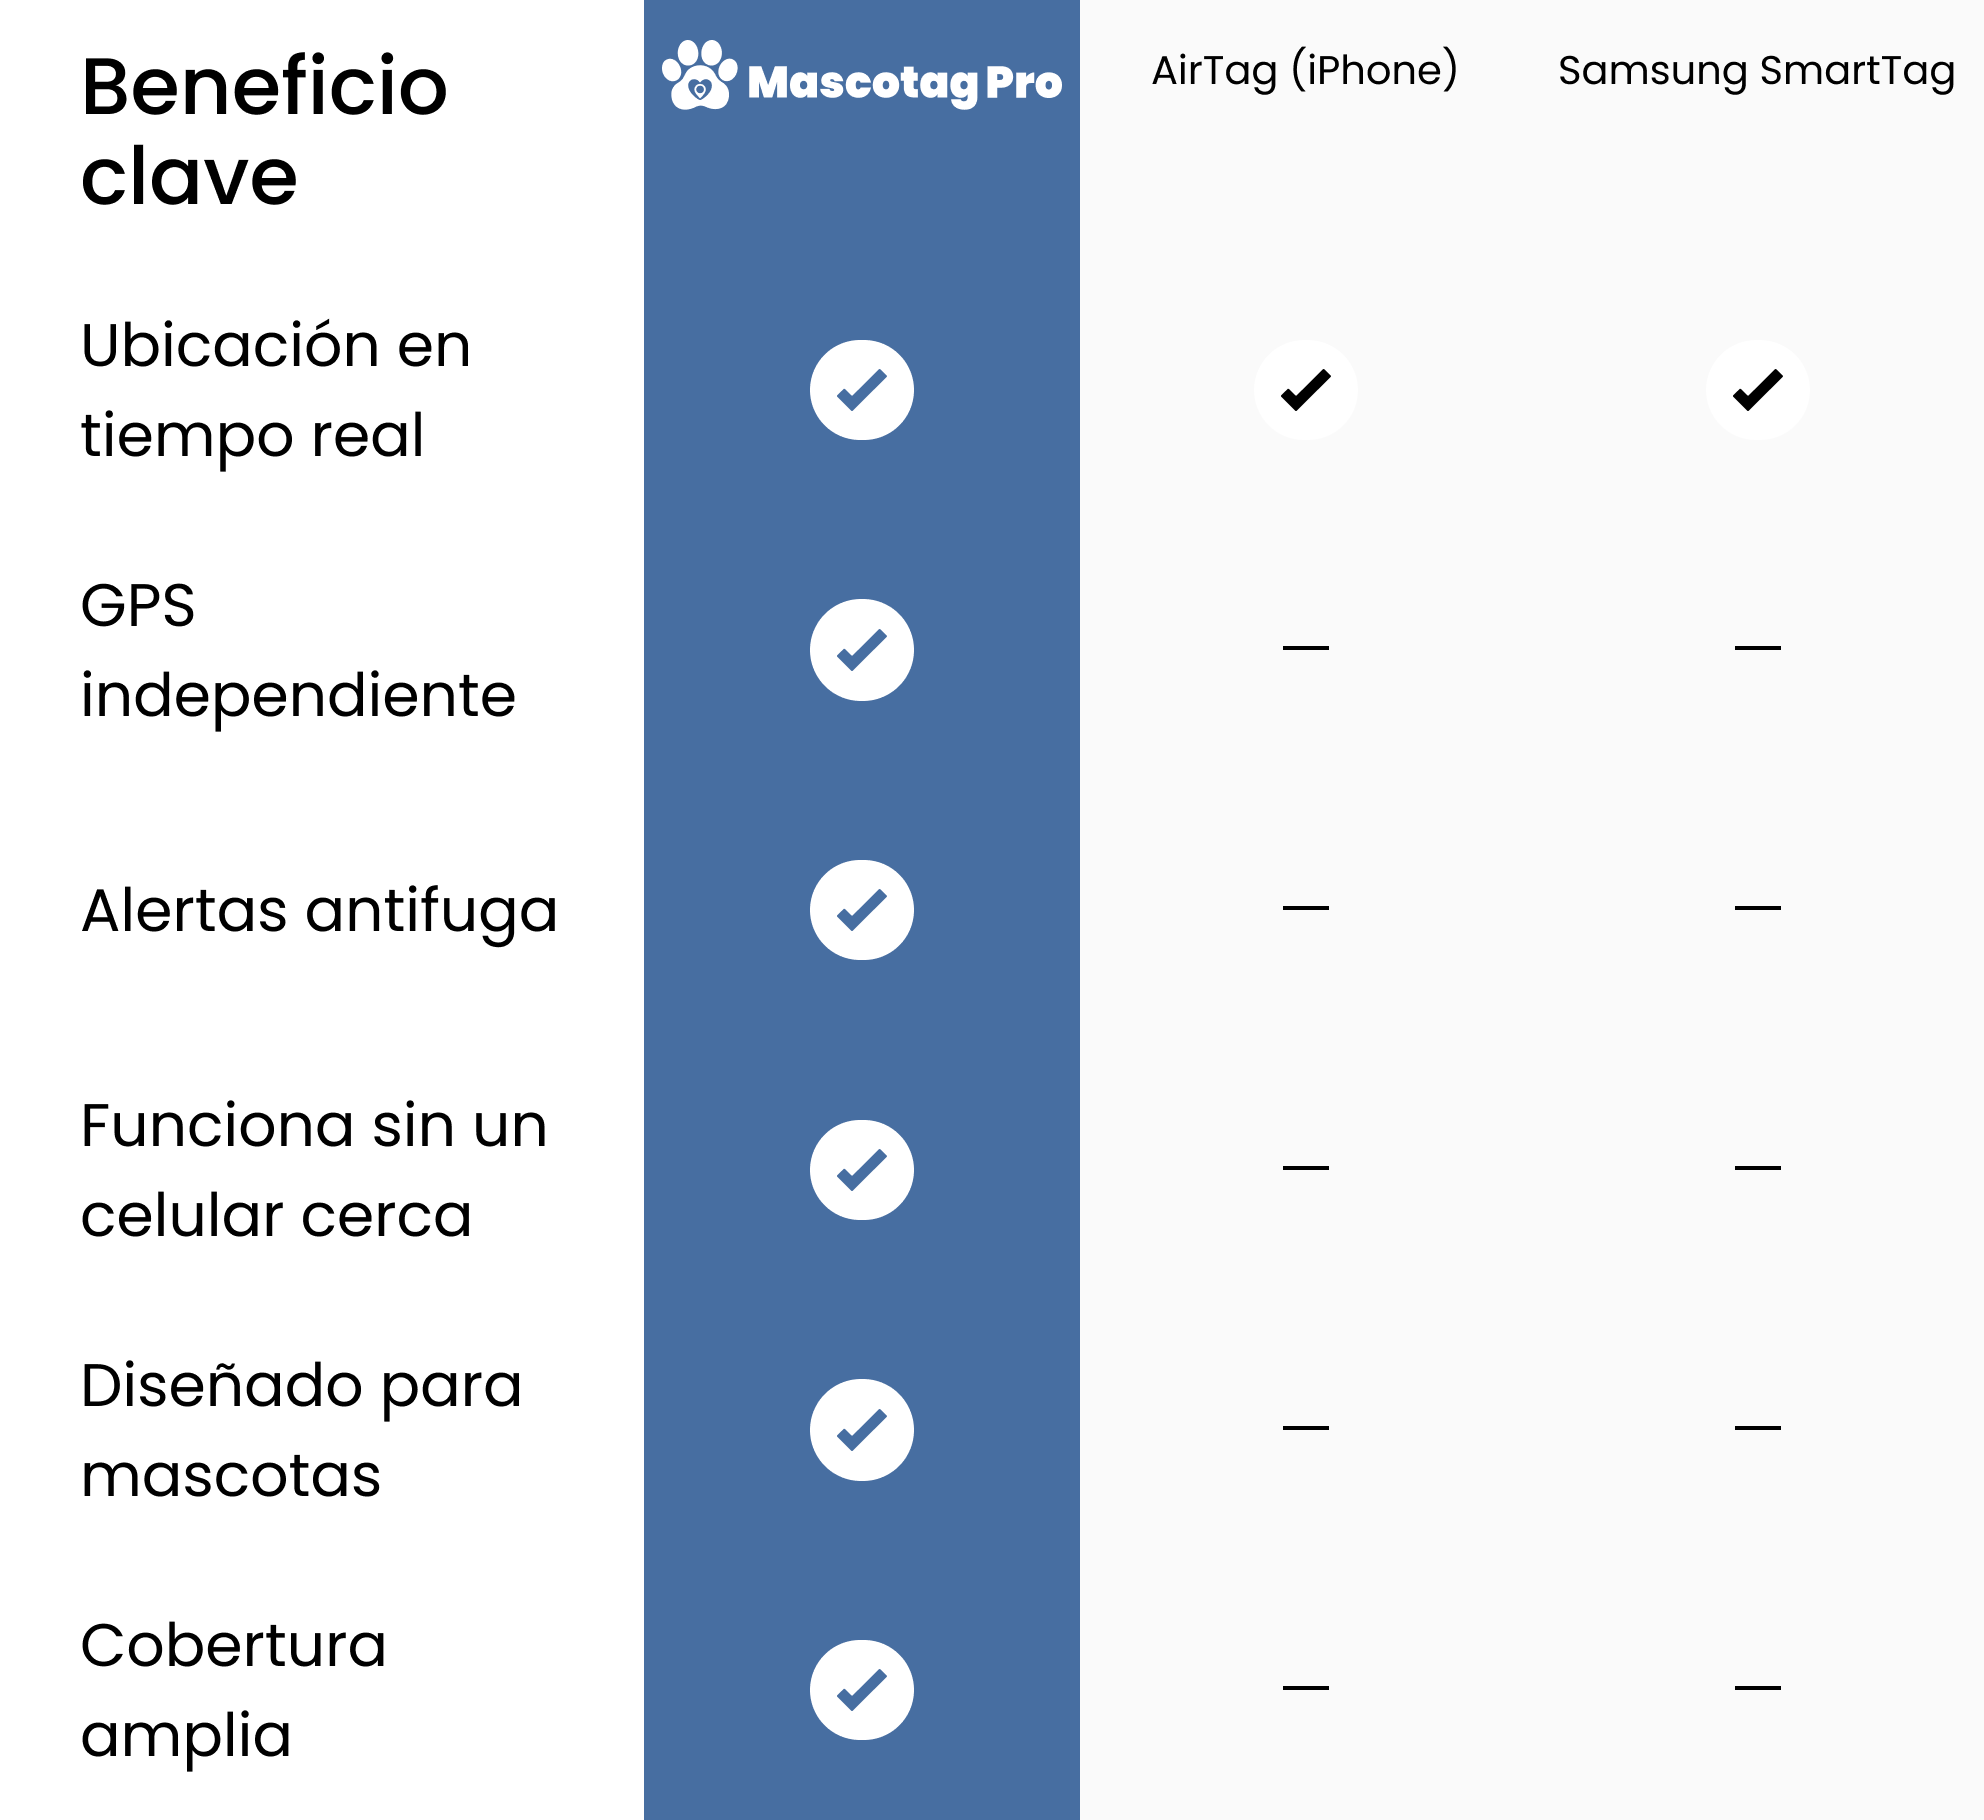The height and width of the screenshot is (1820, 1984).
Task: Click Mascotag Pro check for Cobertura amplia
Action: (861, 1690)
